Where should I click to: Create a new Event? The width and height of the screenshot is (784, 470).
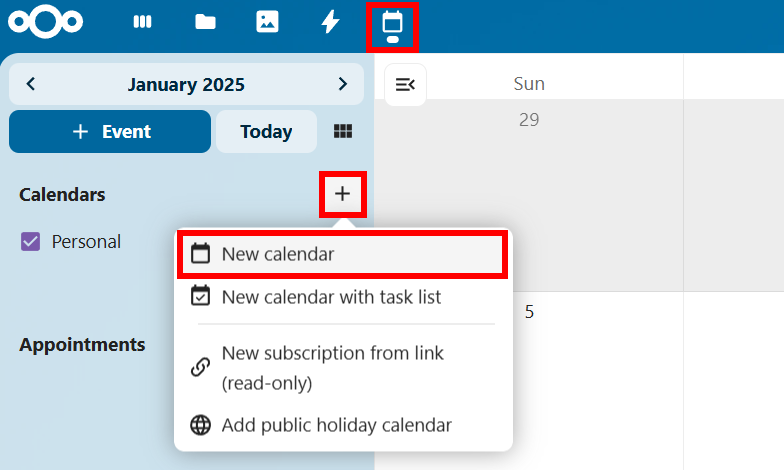110,132
